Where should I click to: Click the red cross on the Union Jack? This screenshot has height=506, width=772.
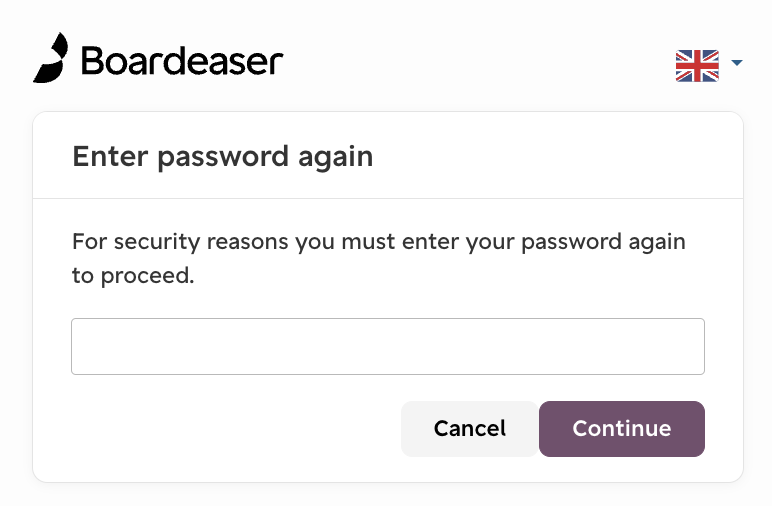pos(697,65)
